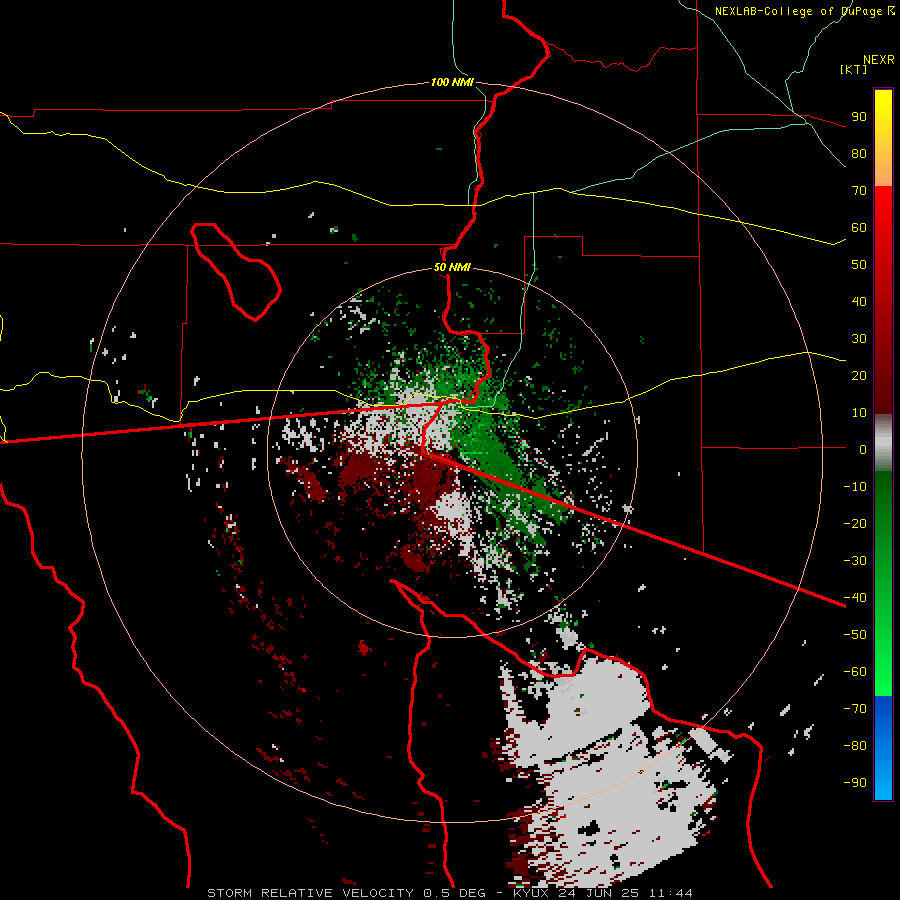The image size is (900, 900).
Task: Pick the blue segment of the color bar
Action: (x=883, y=748)
